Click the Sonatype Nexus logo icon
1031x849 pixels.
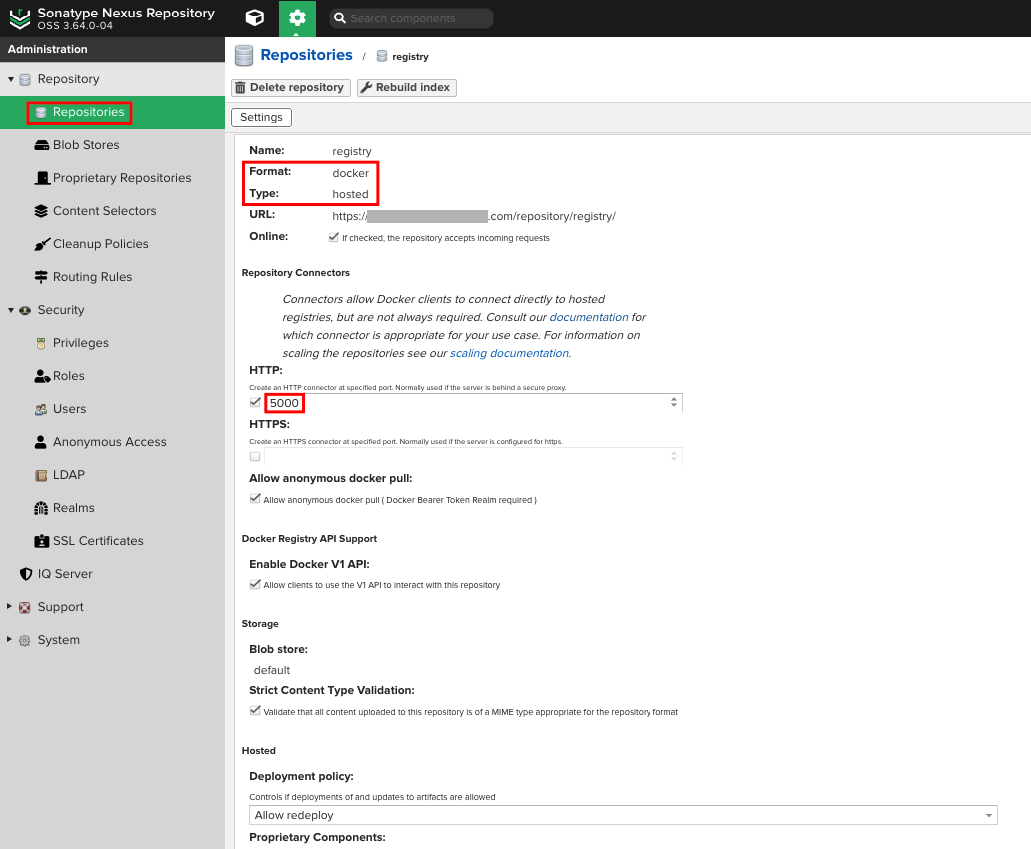(x=20, y=18)
